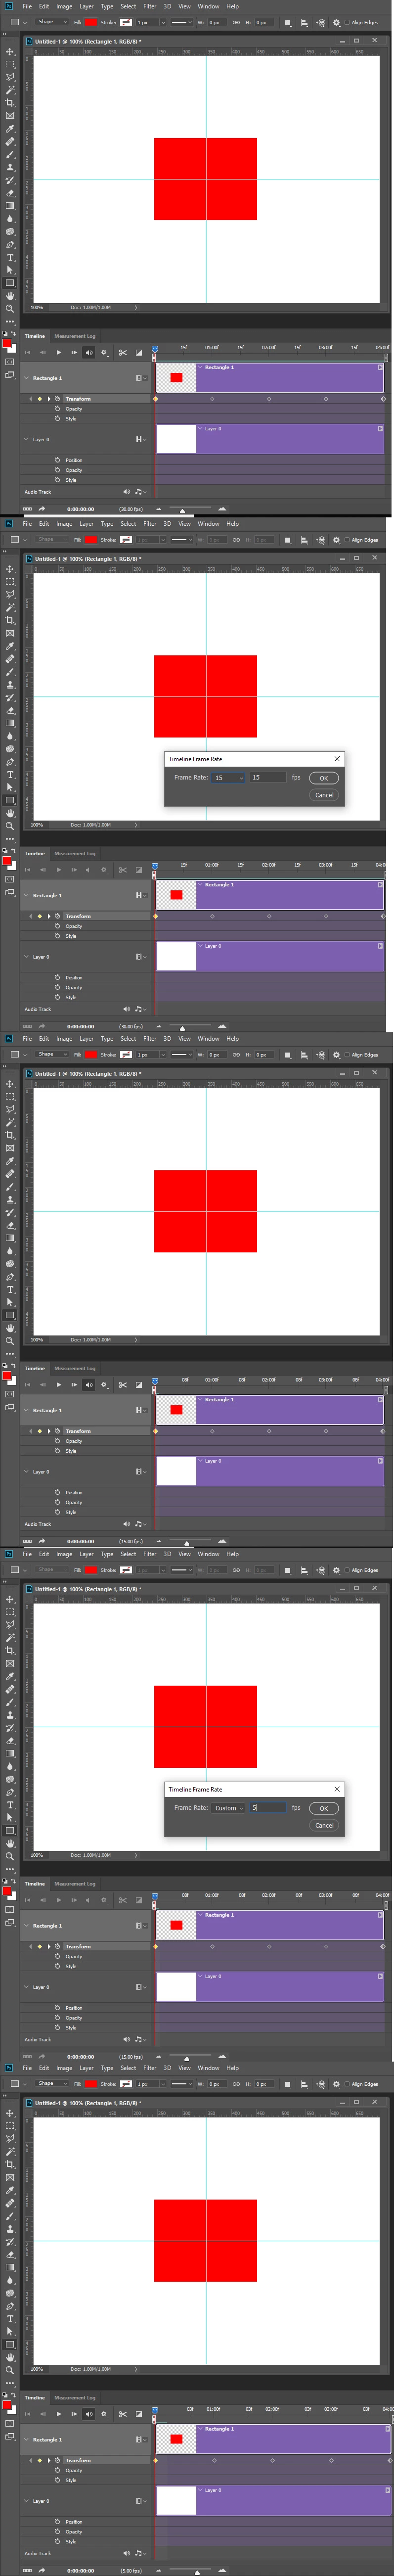394x2576 pixels.
Task: Play the timeline in the 5.00 fps window
Action: [58, 2413]
